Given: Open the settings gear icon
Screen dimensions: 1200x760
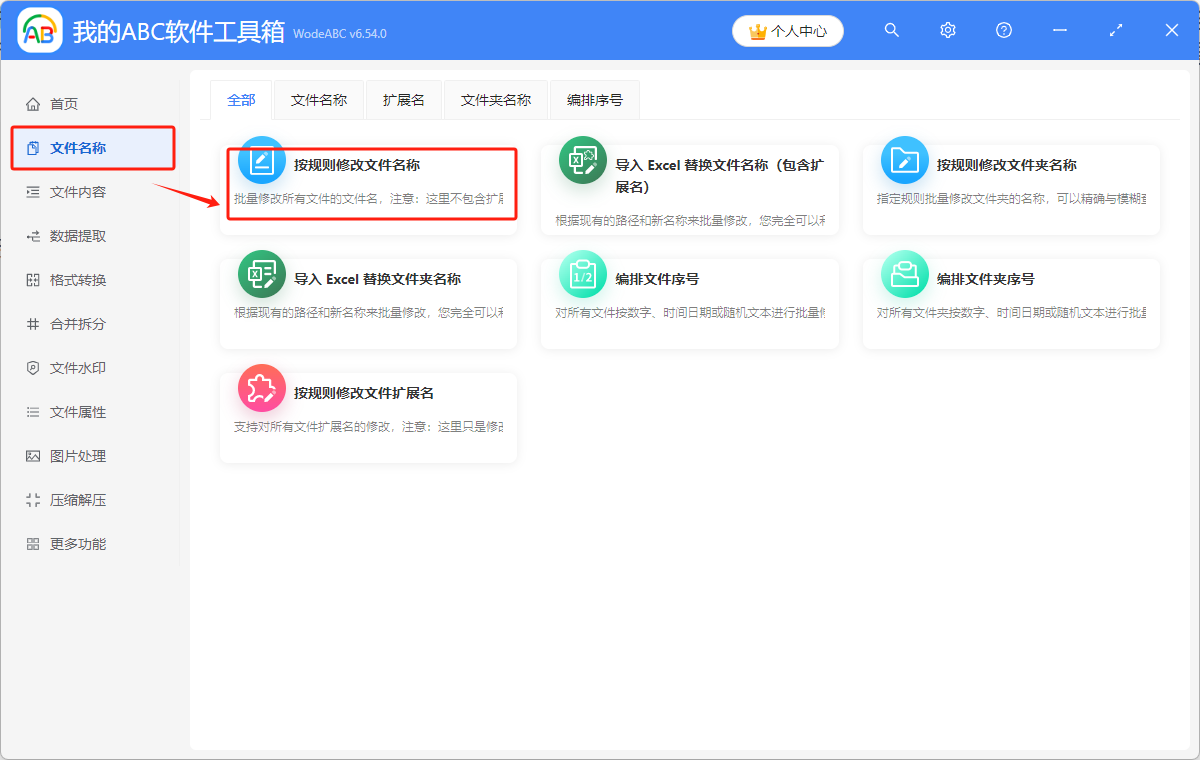Looking at the screenshot, I should click(947, 30).
